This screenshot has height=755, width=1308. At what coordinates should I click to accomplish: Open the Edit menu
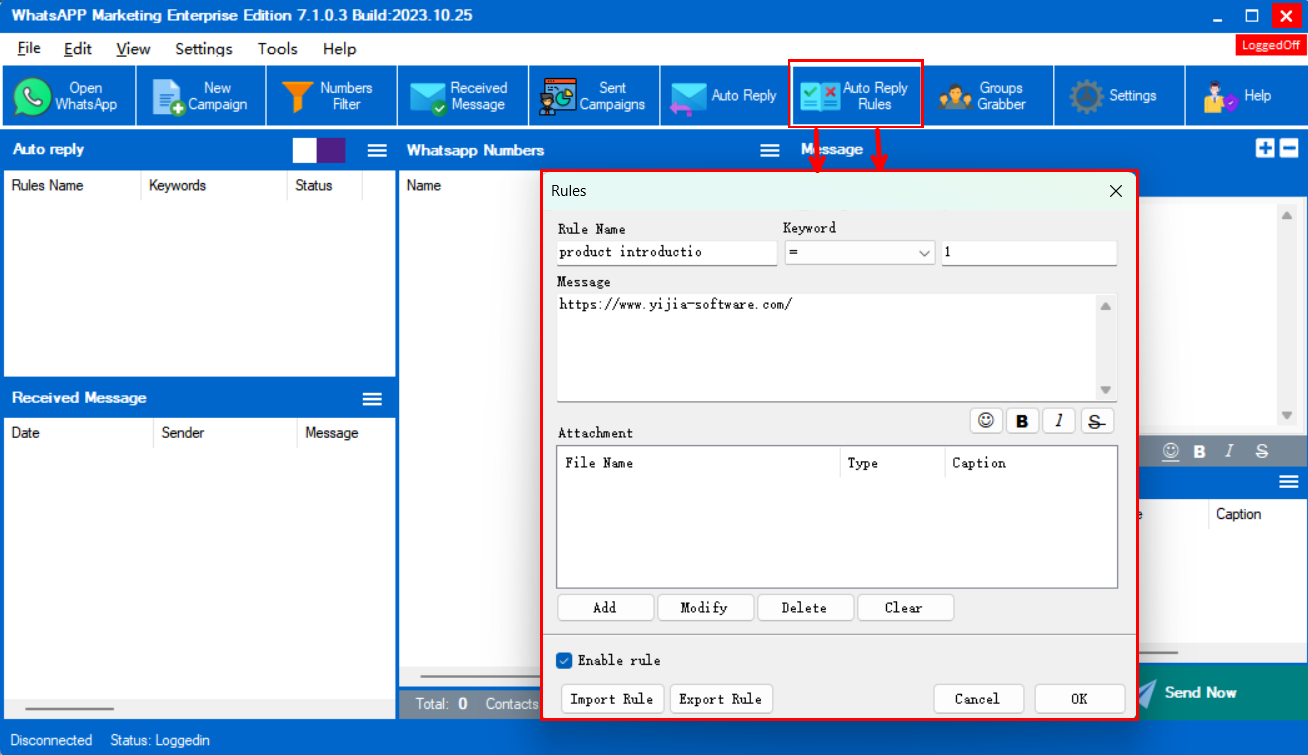coord(77,49)
